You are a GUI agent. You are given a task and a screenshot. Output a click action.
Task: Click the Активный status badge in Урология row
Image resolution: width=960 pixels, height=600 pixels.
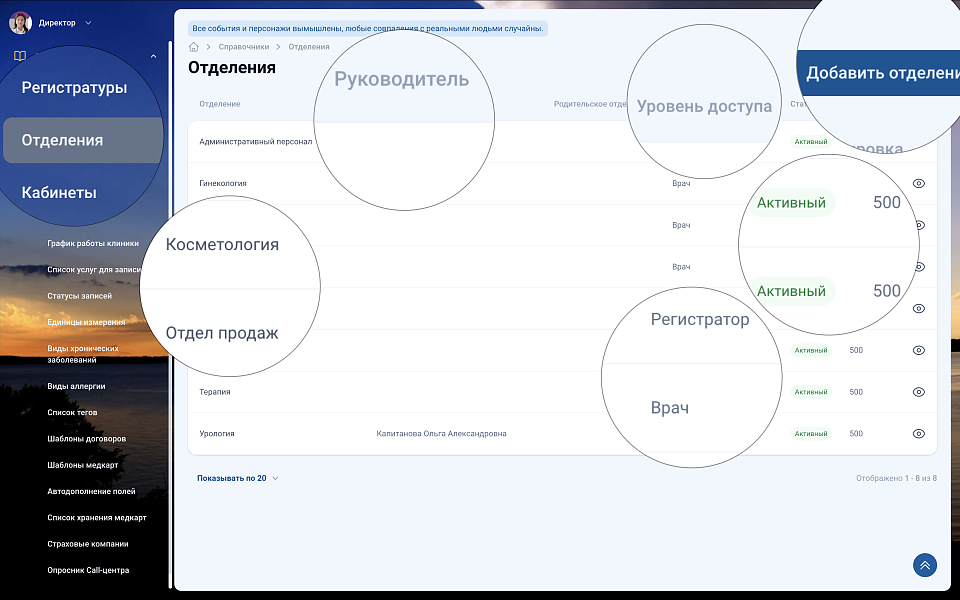[811, 434]
